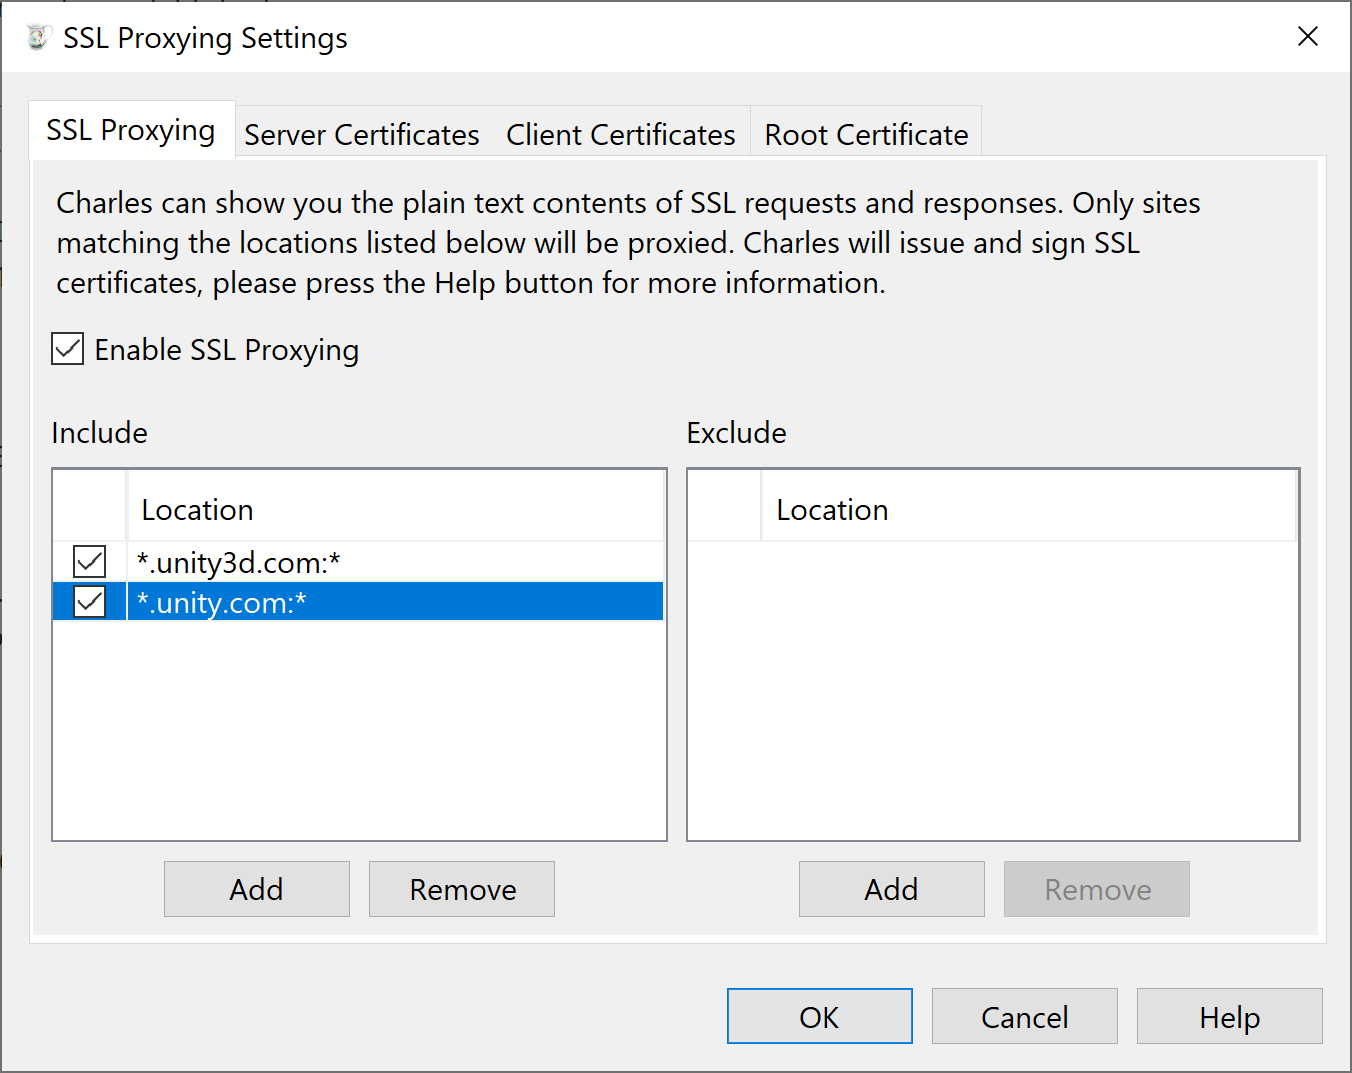
Task: Open the Server Certificates tab
Action: (362, 134)
